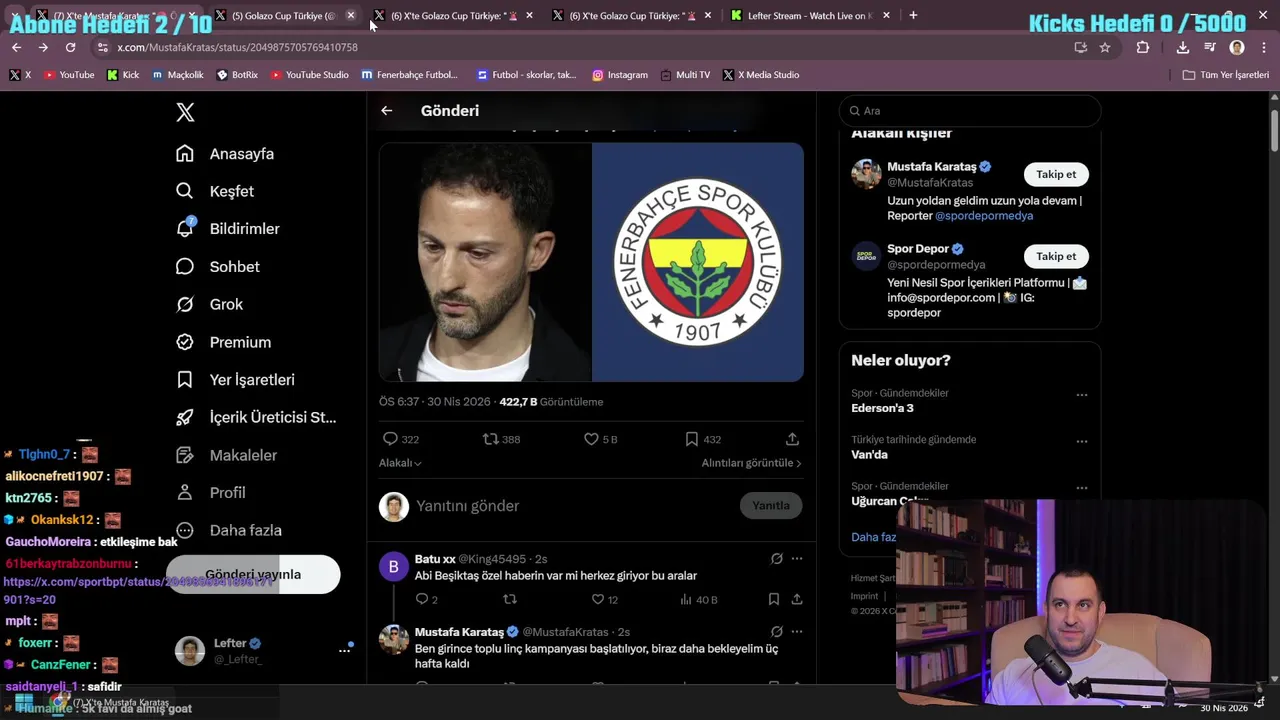Viewport: 1280px width, 720px height.
Task: Open more options for Van'da trend
Action: [x=1081, y=441]
